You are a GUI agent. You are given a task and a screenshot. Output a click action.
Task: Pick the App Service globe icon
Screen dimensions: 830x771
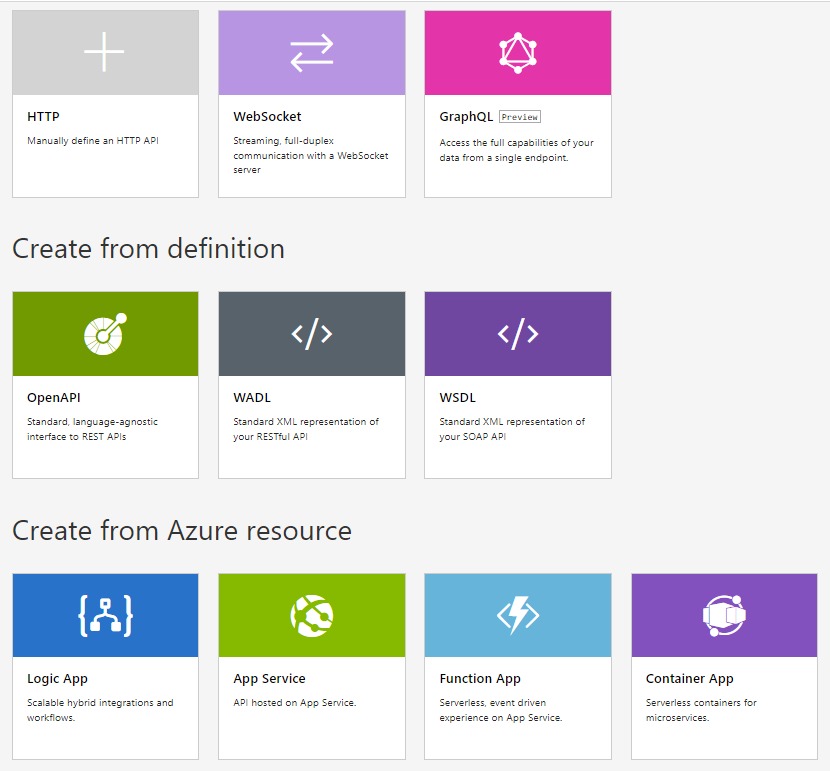point(311,615)
